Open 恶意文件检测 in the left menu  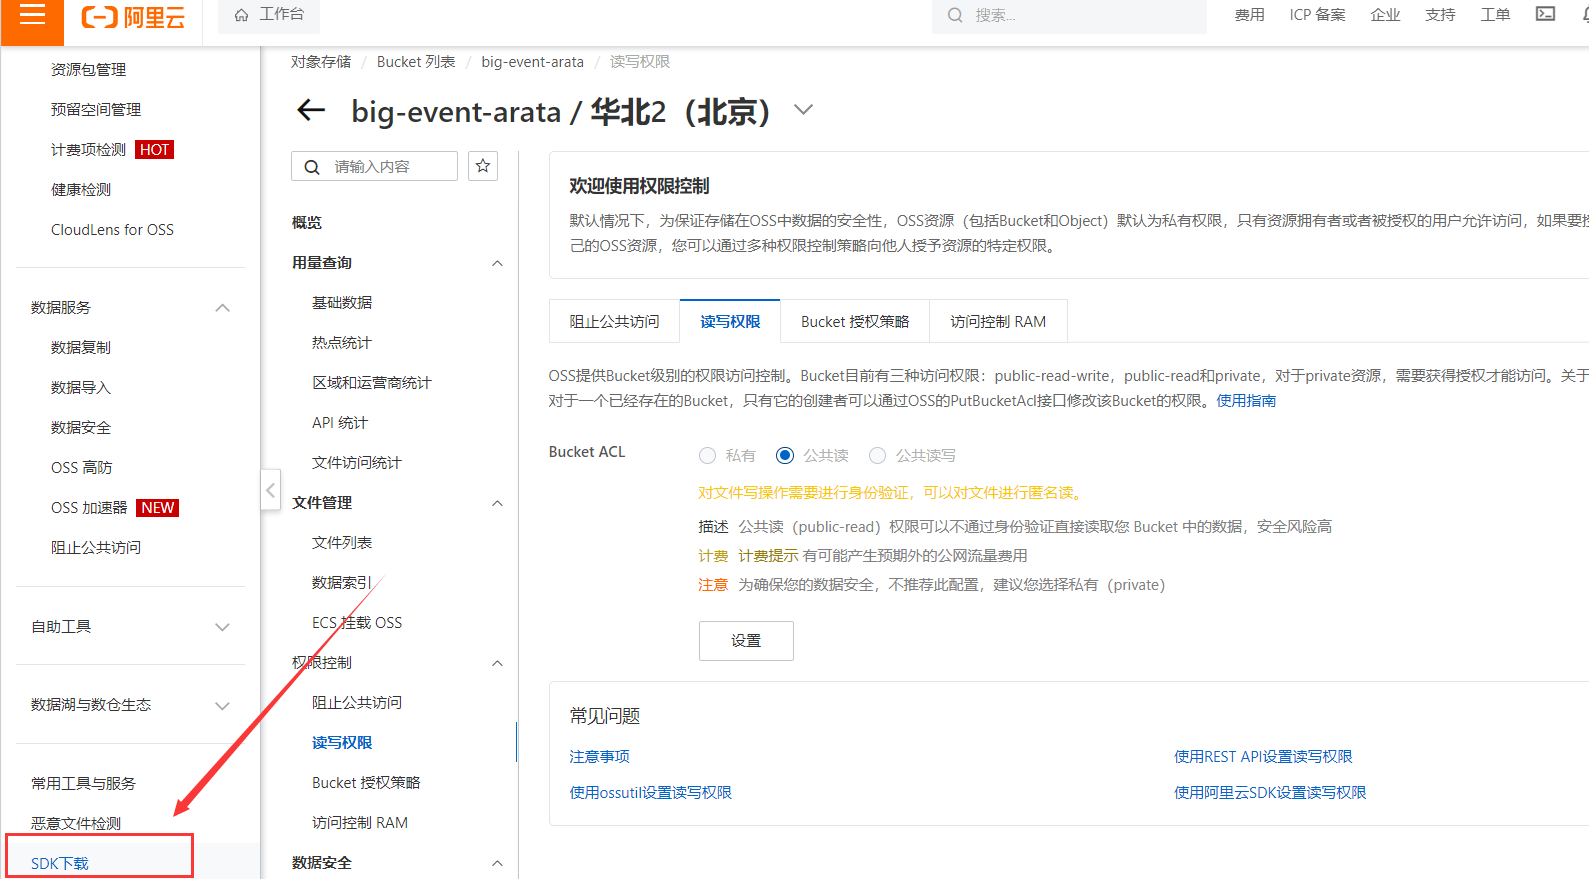[x=76, y=824]
